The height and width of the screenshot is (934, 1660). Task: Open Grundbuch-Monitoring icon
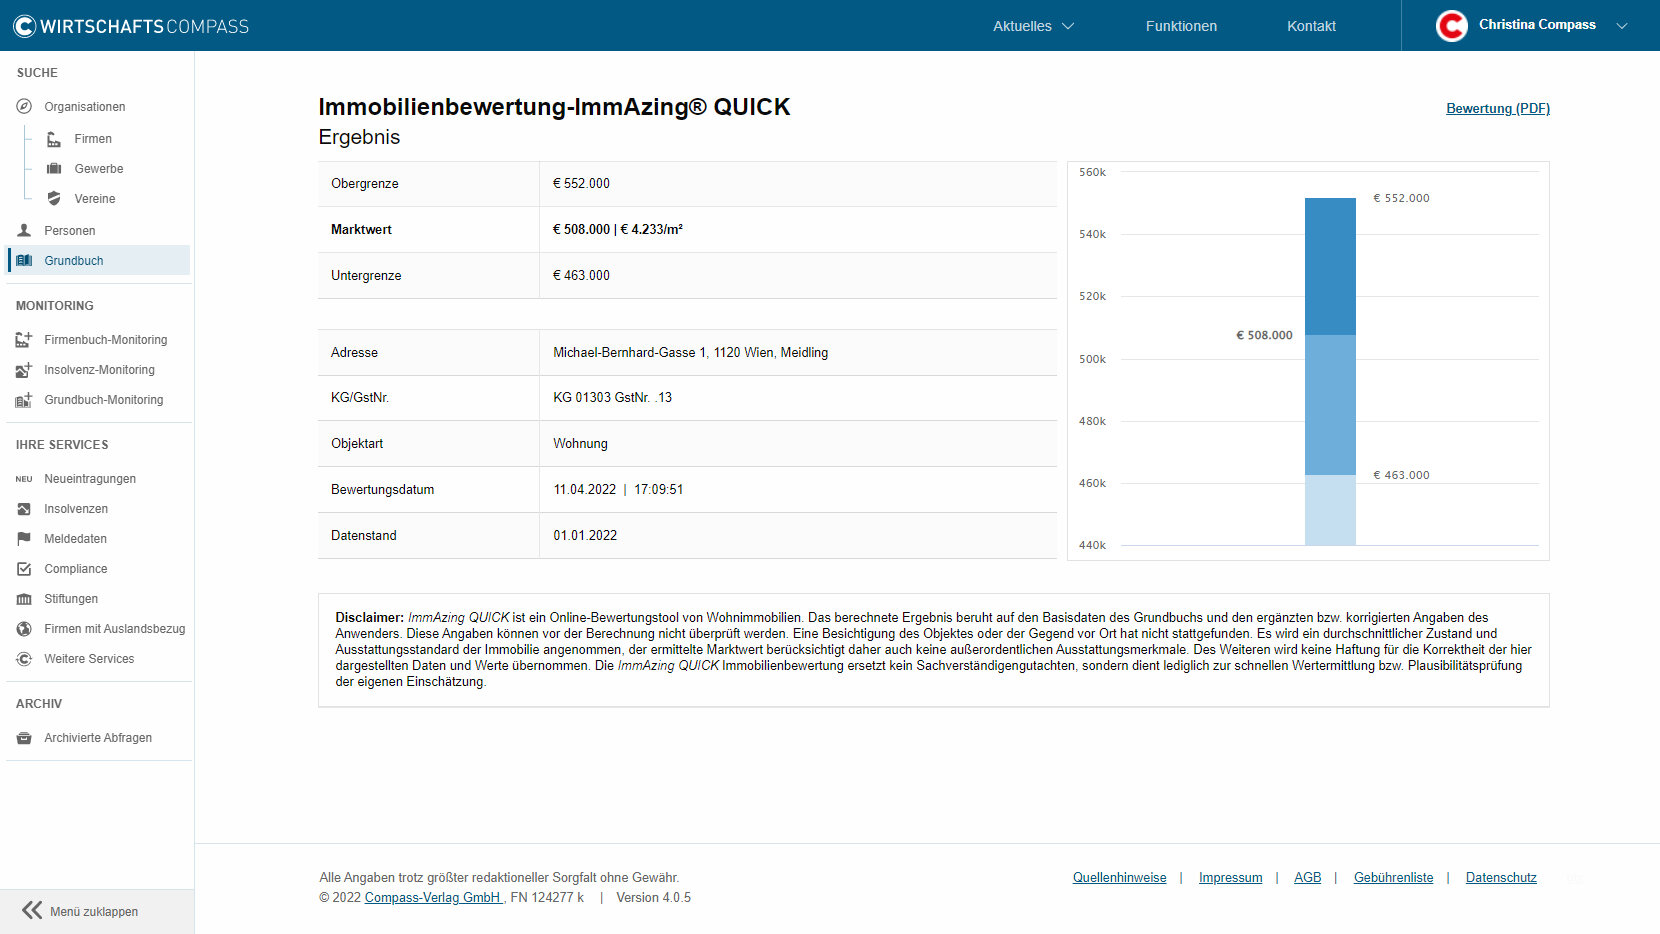24,399
